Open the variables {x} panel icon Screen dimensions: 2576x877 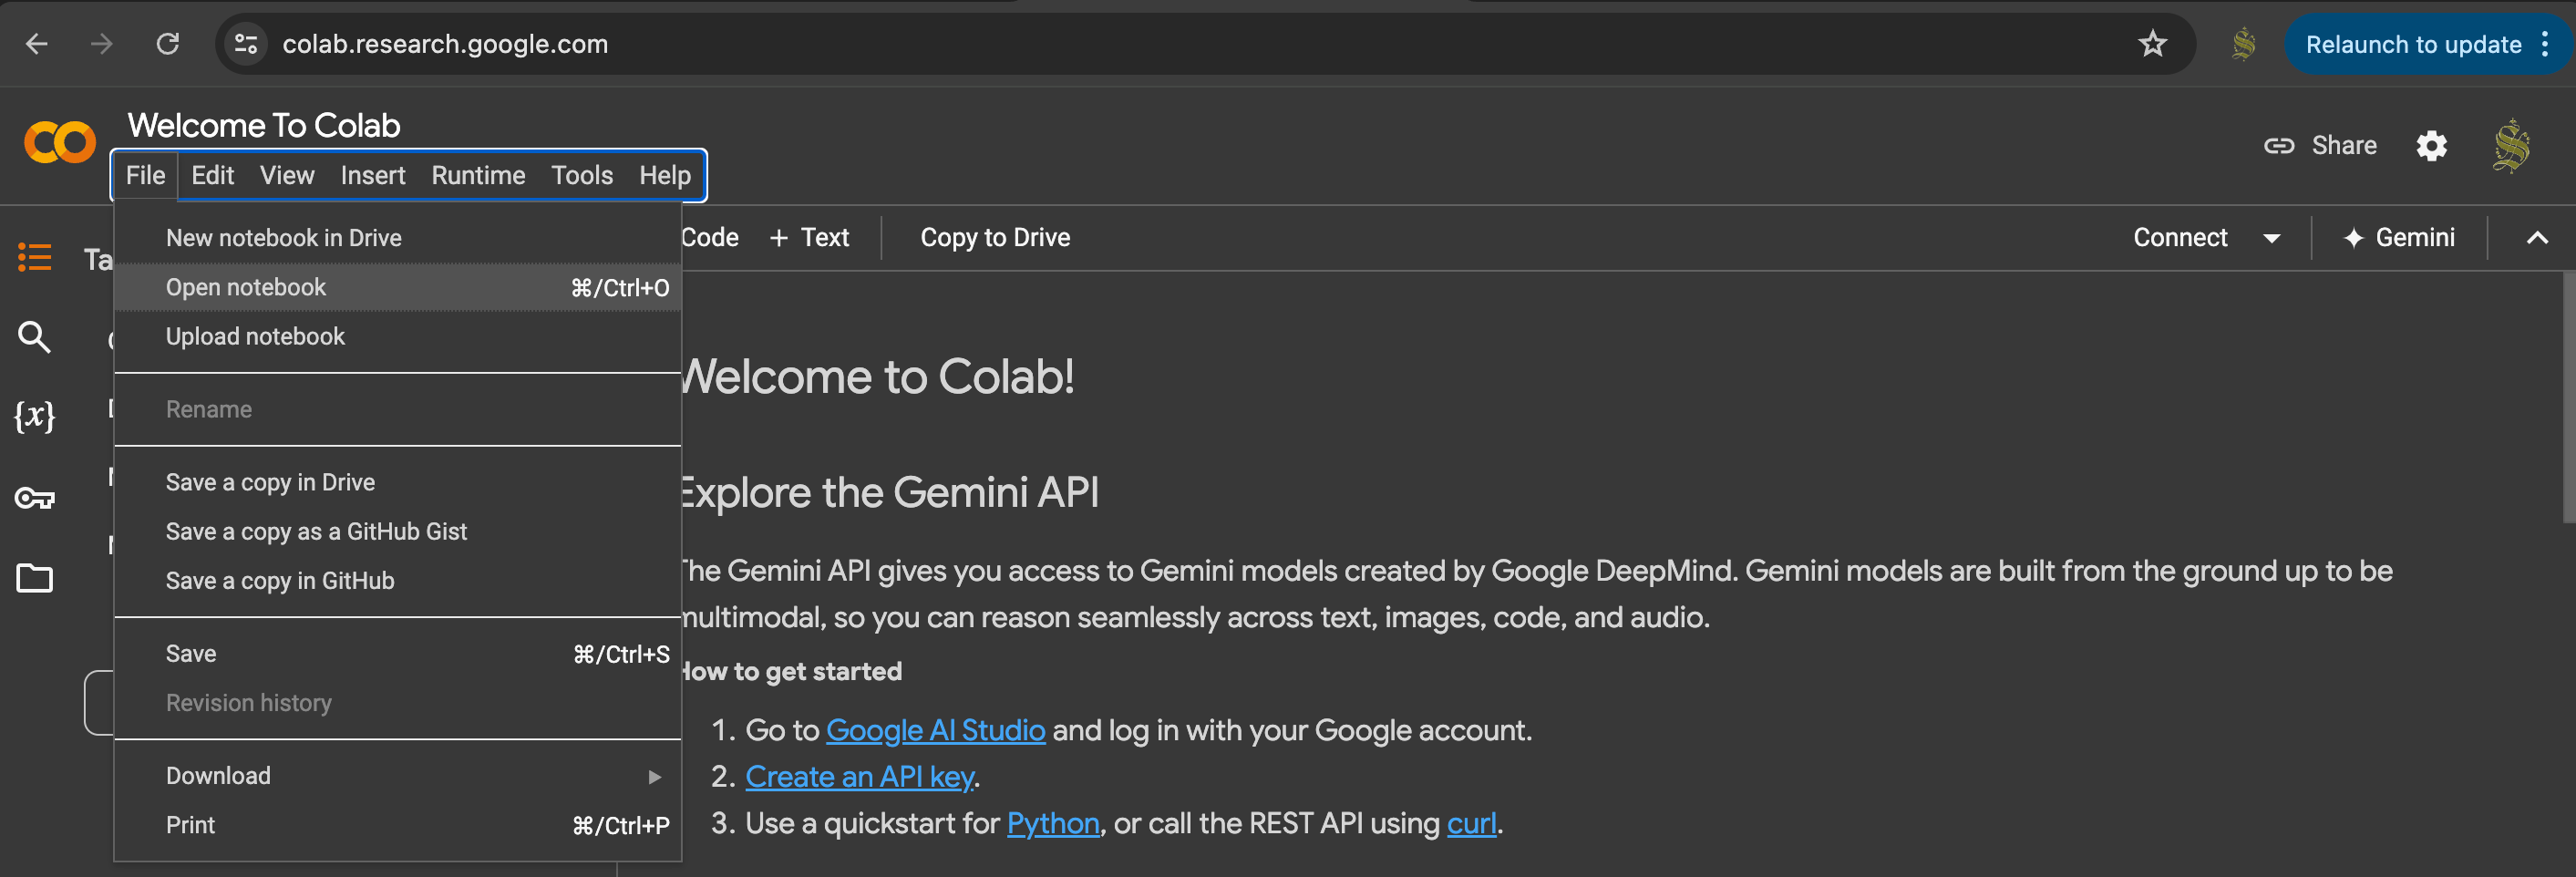coord(35,416)
